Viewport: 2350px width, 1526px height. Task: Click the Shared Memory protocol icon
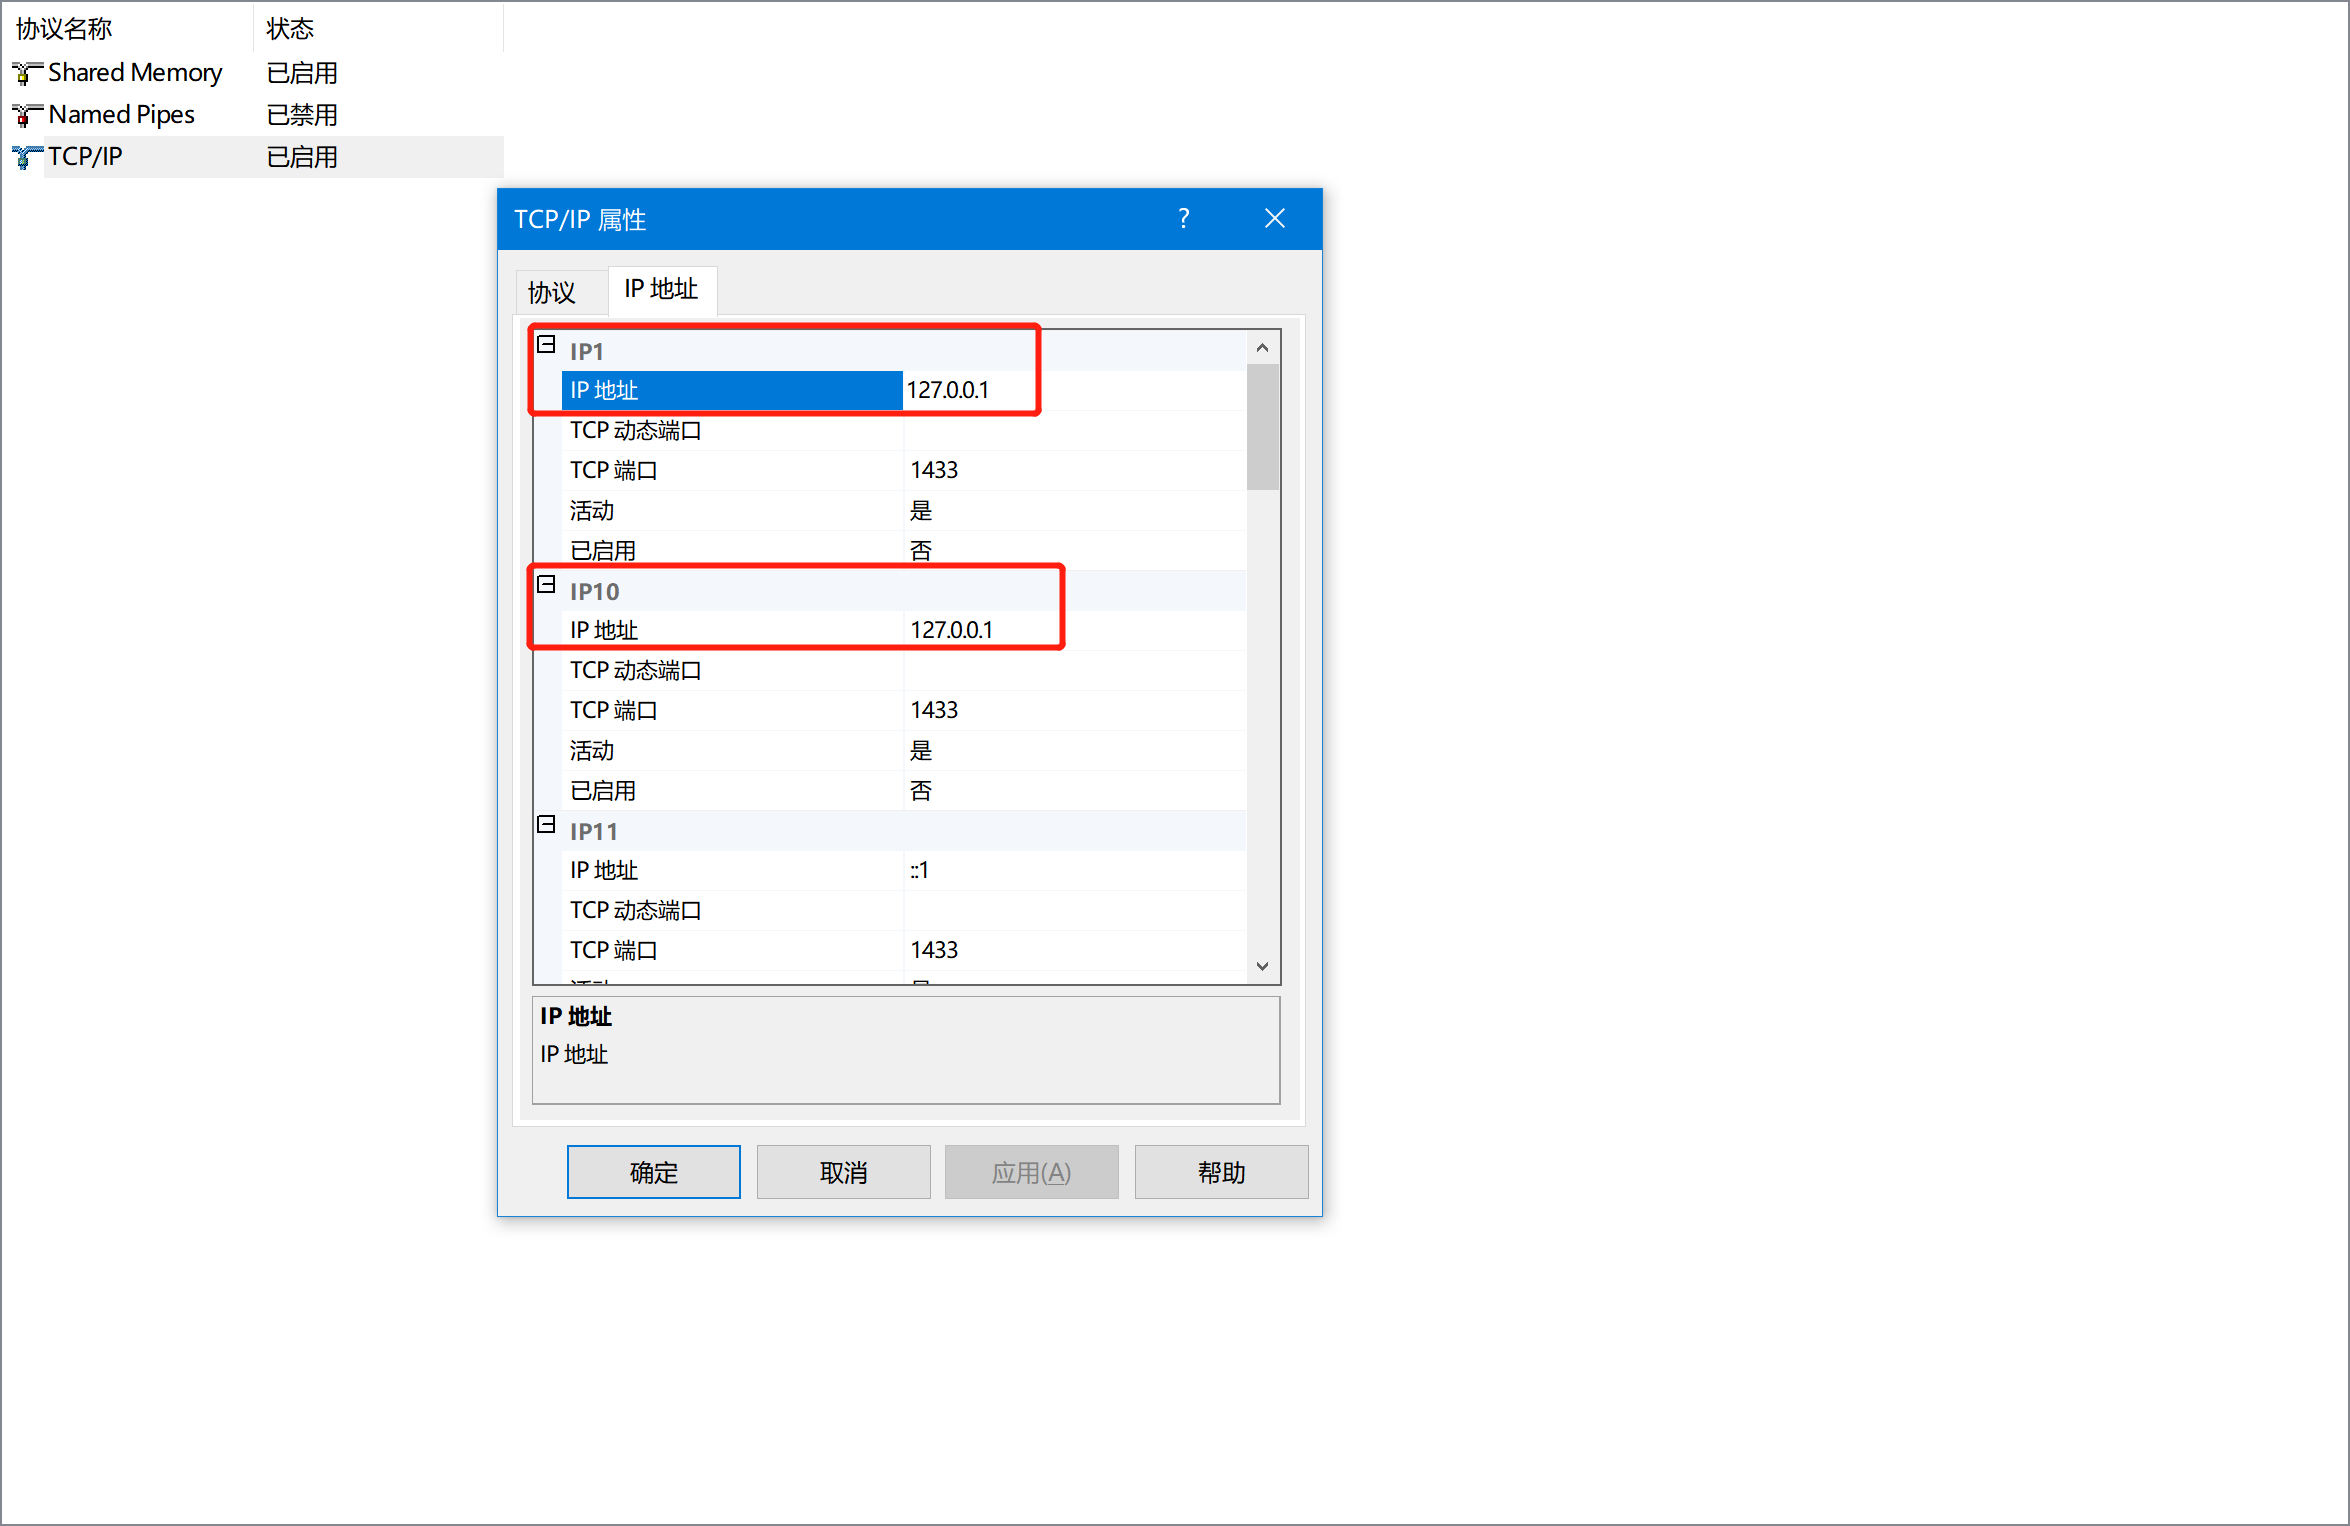[x=26, y=73]
